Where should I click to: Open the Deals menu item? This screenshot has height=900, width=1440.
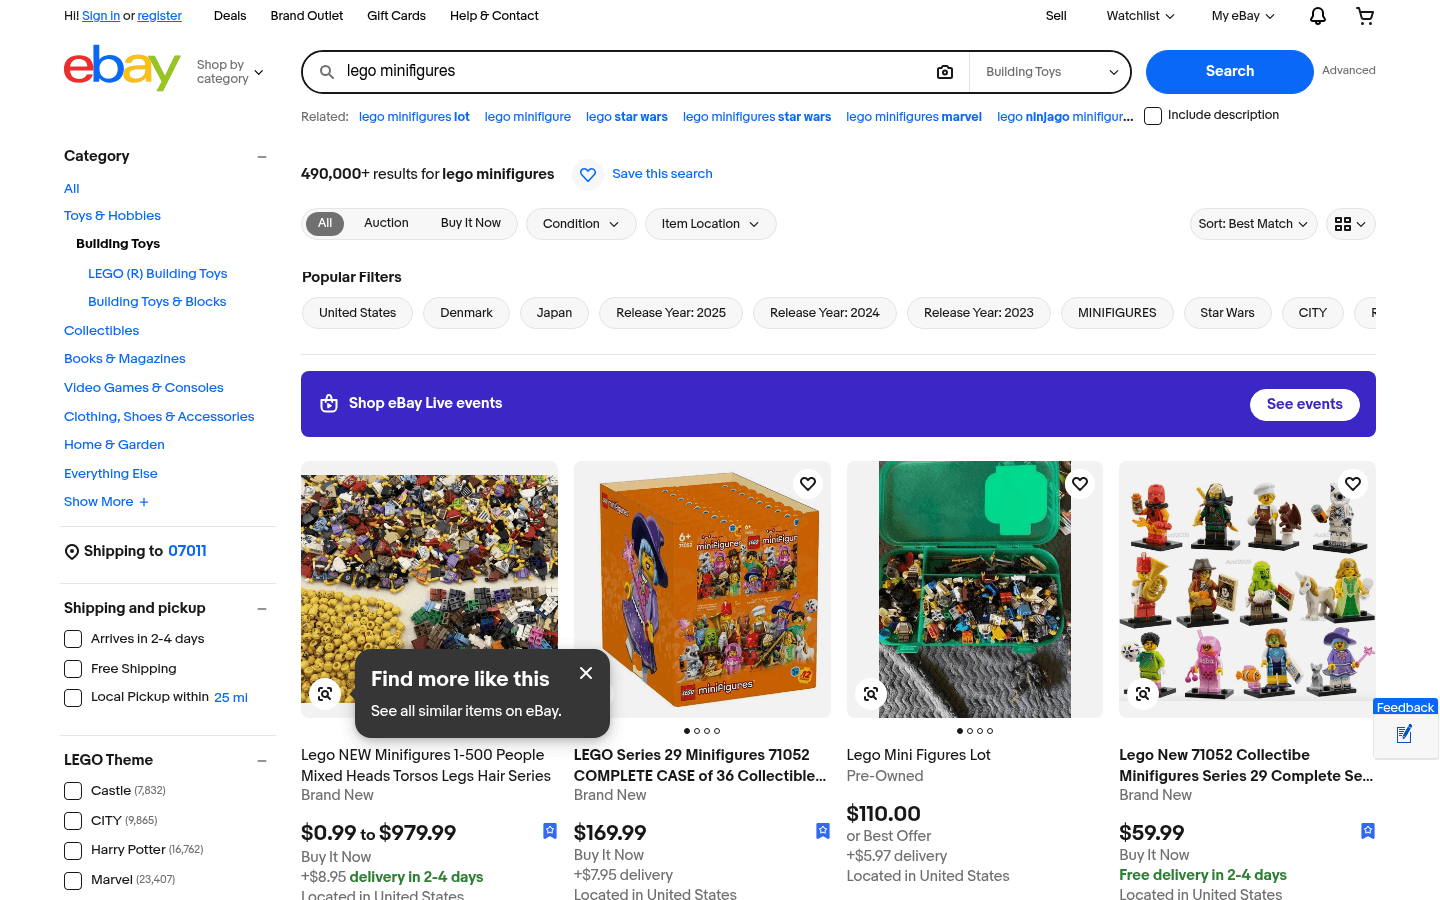230,16
